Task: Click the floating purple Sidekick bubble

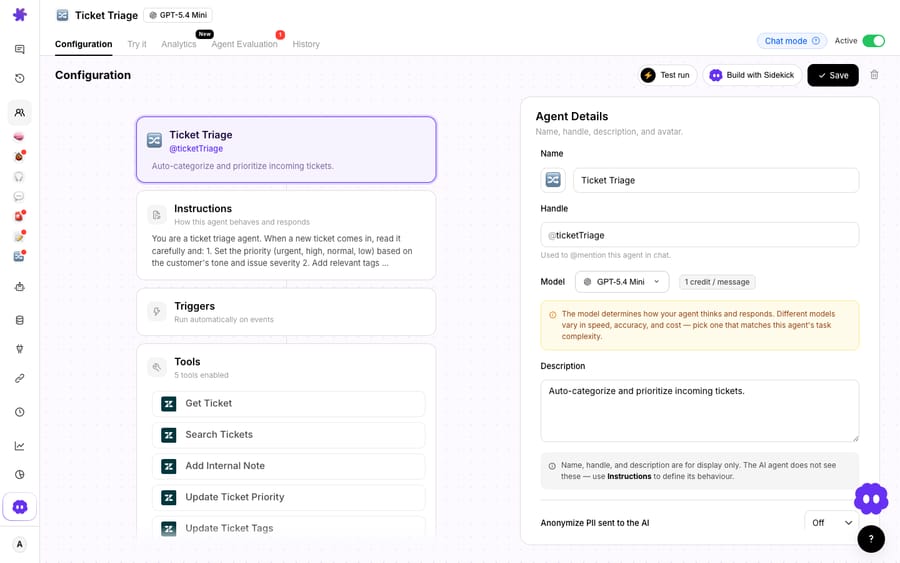Action: click(871, 499)
